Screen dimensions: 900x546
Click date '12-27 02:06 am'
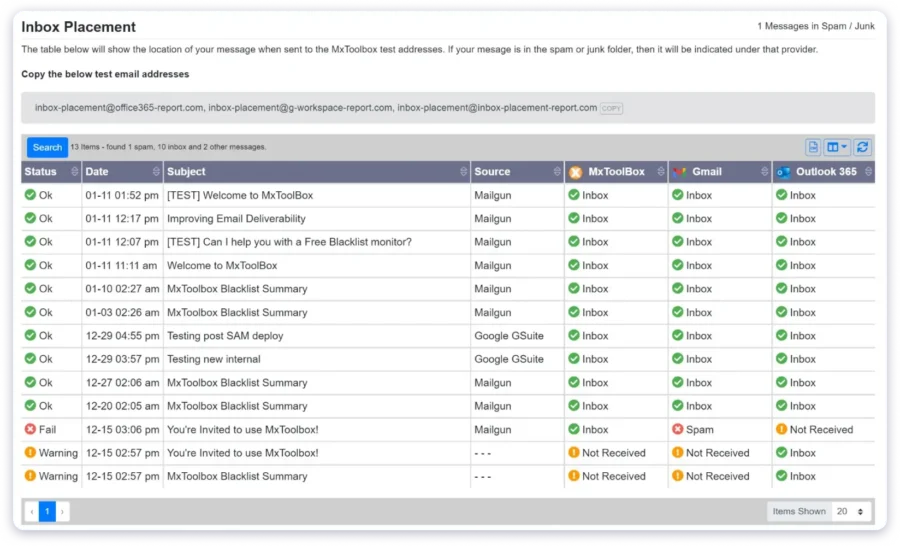(x=122, y=382)
